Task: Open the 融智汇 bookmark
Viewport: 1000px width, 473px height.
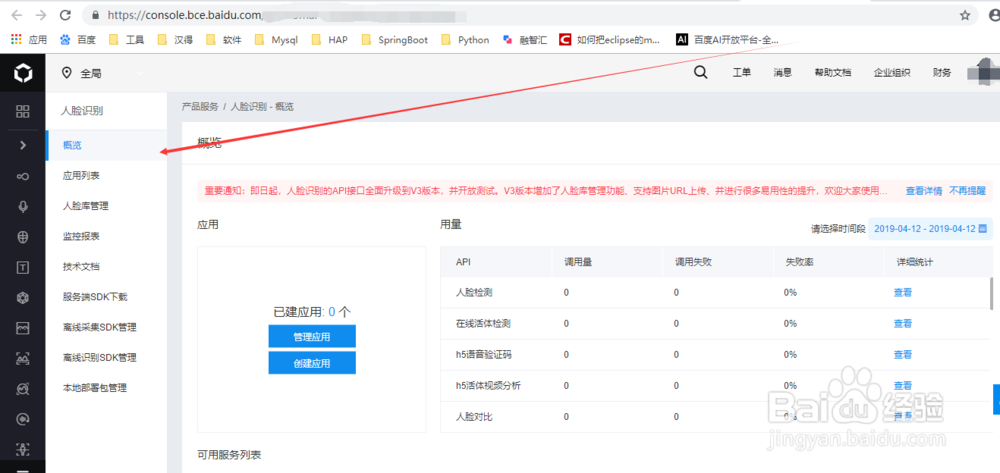Action: (525, 40)
